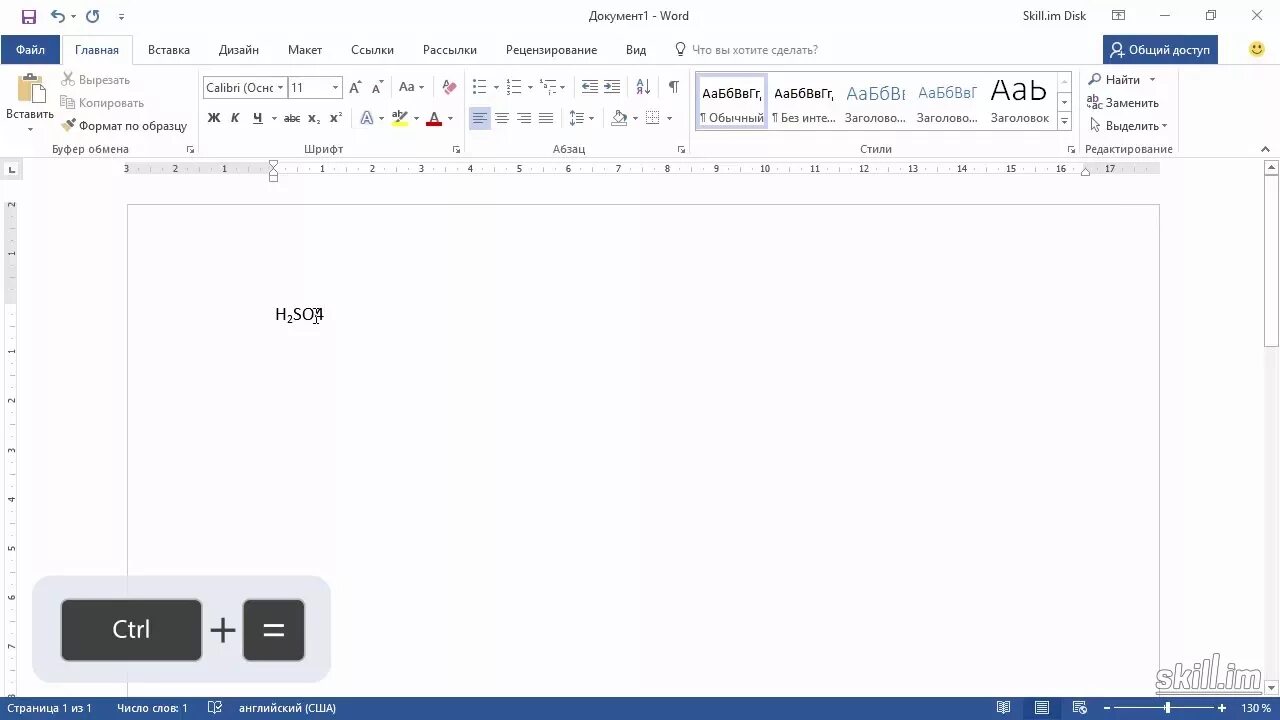Click Вырезать (Cut) button
1280x720 pixels.
[x=95, y=80]
